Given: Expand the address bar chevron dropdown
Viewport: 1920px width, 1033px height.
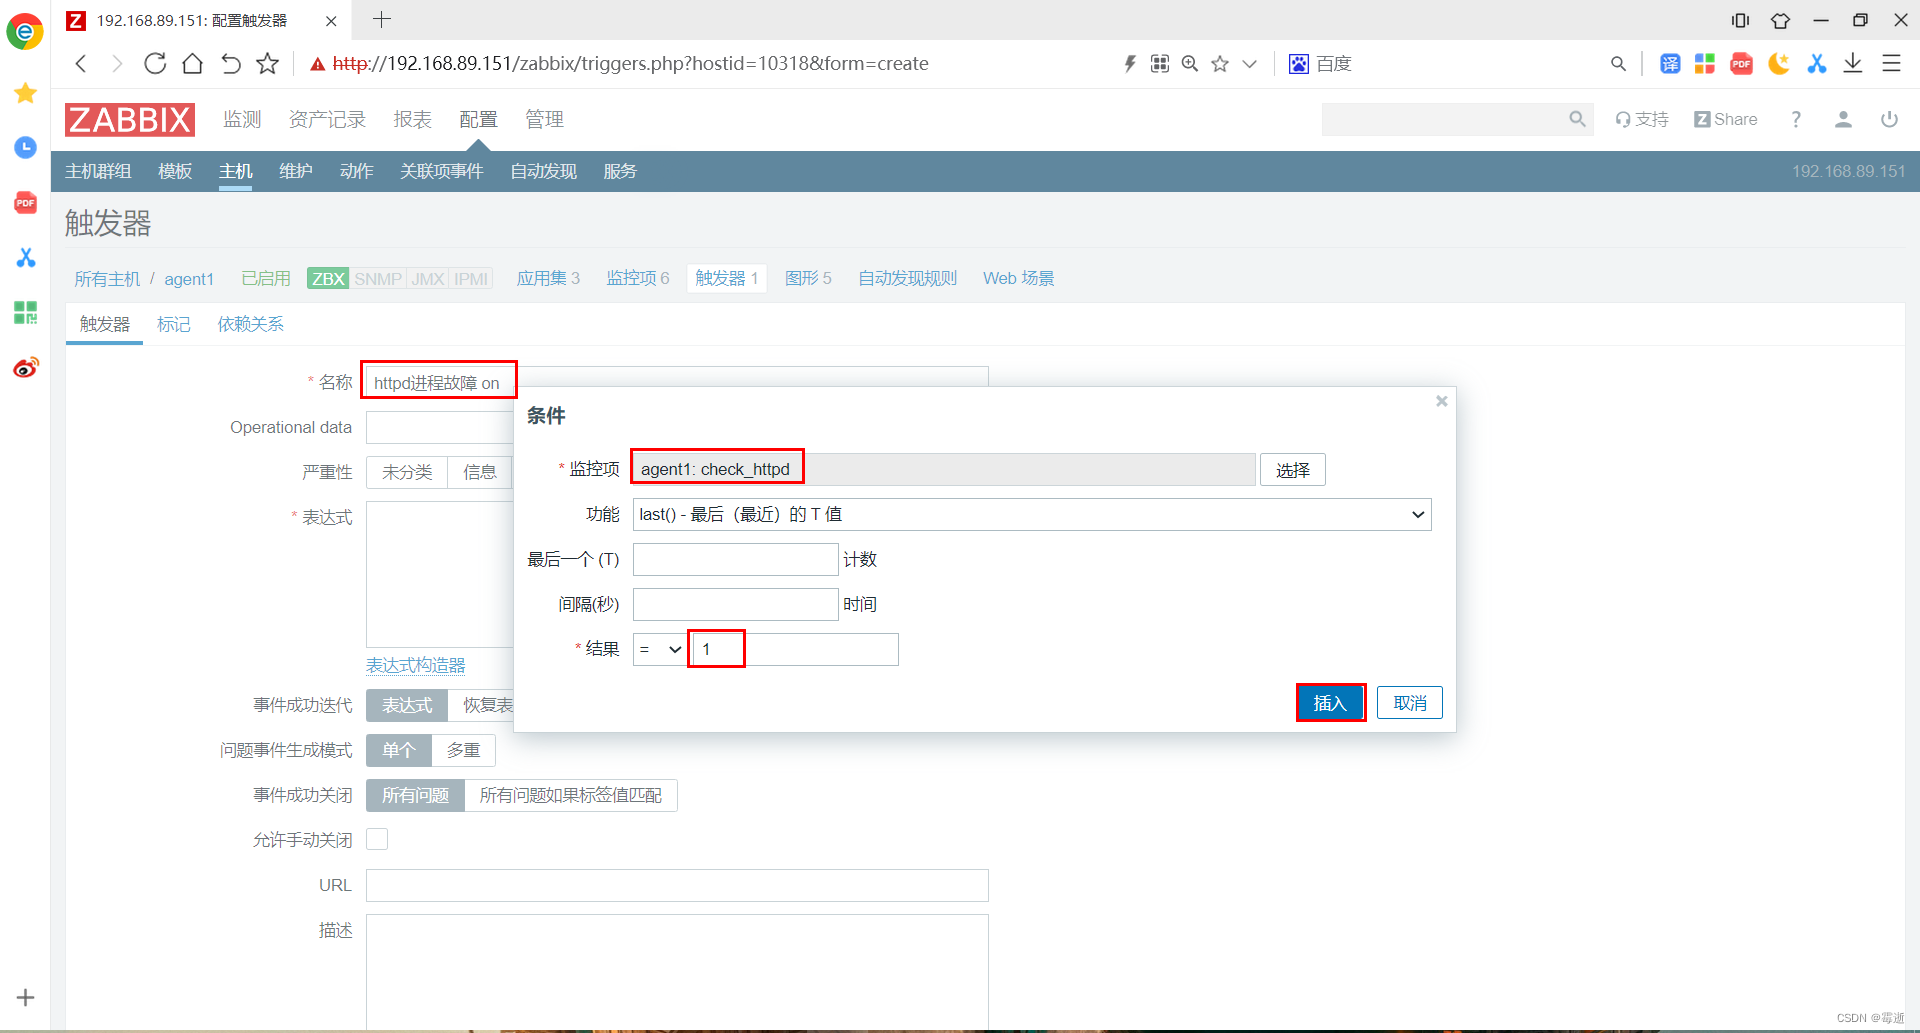Looking at the screenshot, I should (x=1249, y=64).
